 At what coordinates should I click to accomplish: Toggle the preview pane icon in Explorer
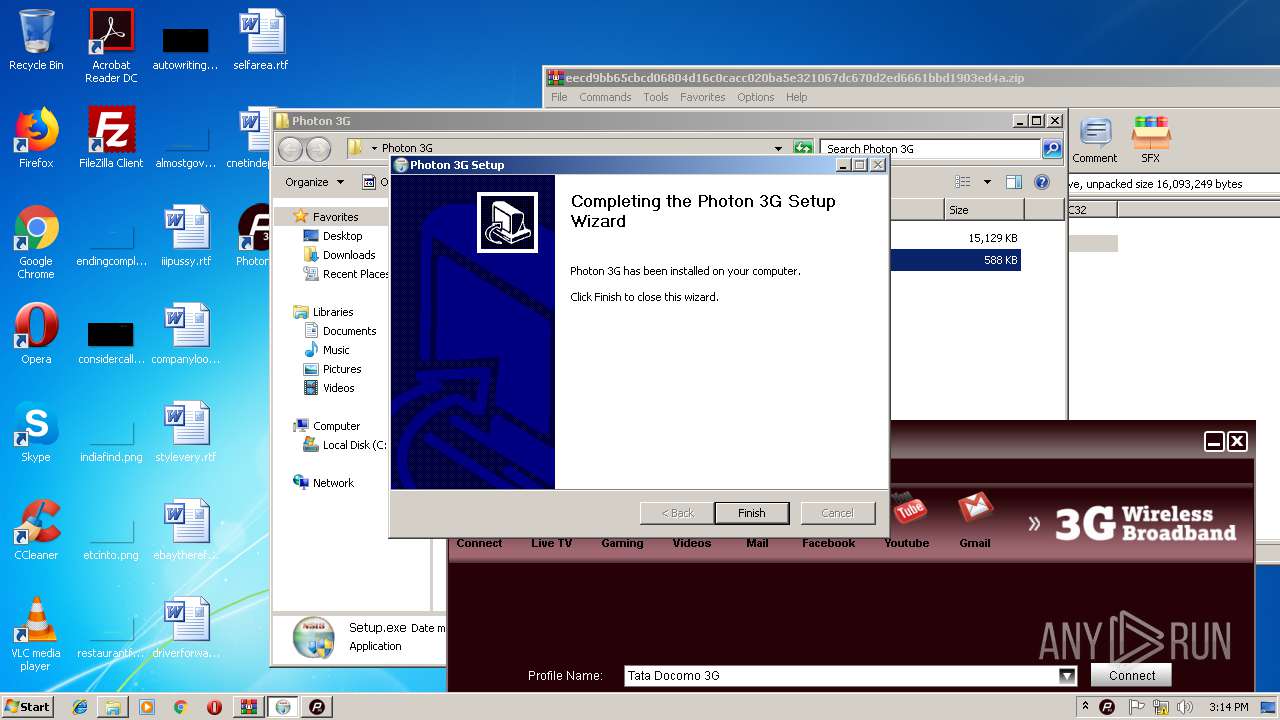click(1014, 182)
